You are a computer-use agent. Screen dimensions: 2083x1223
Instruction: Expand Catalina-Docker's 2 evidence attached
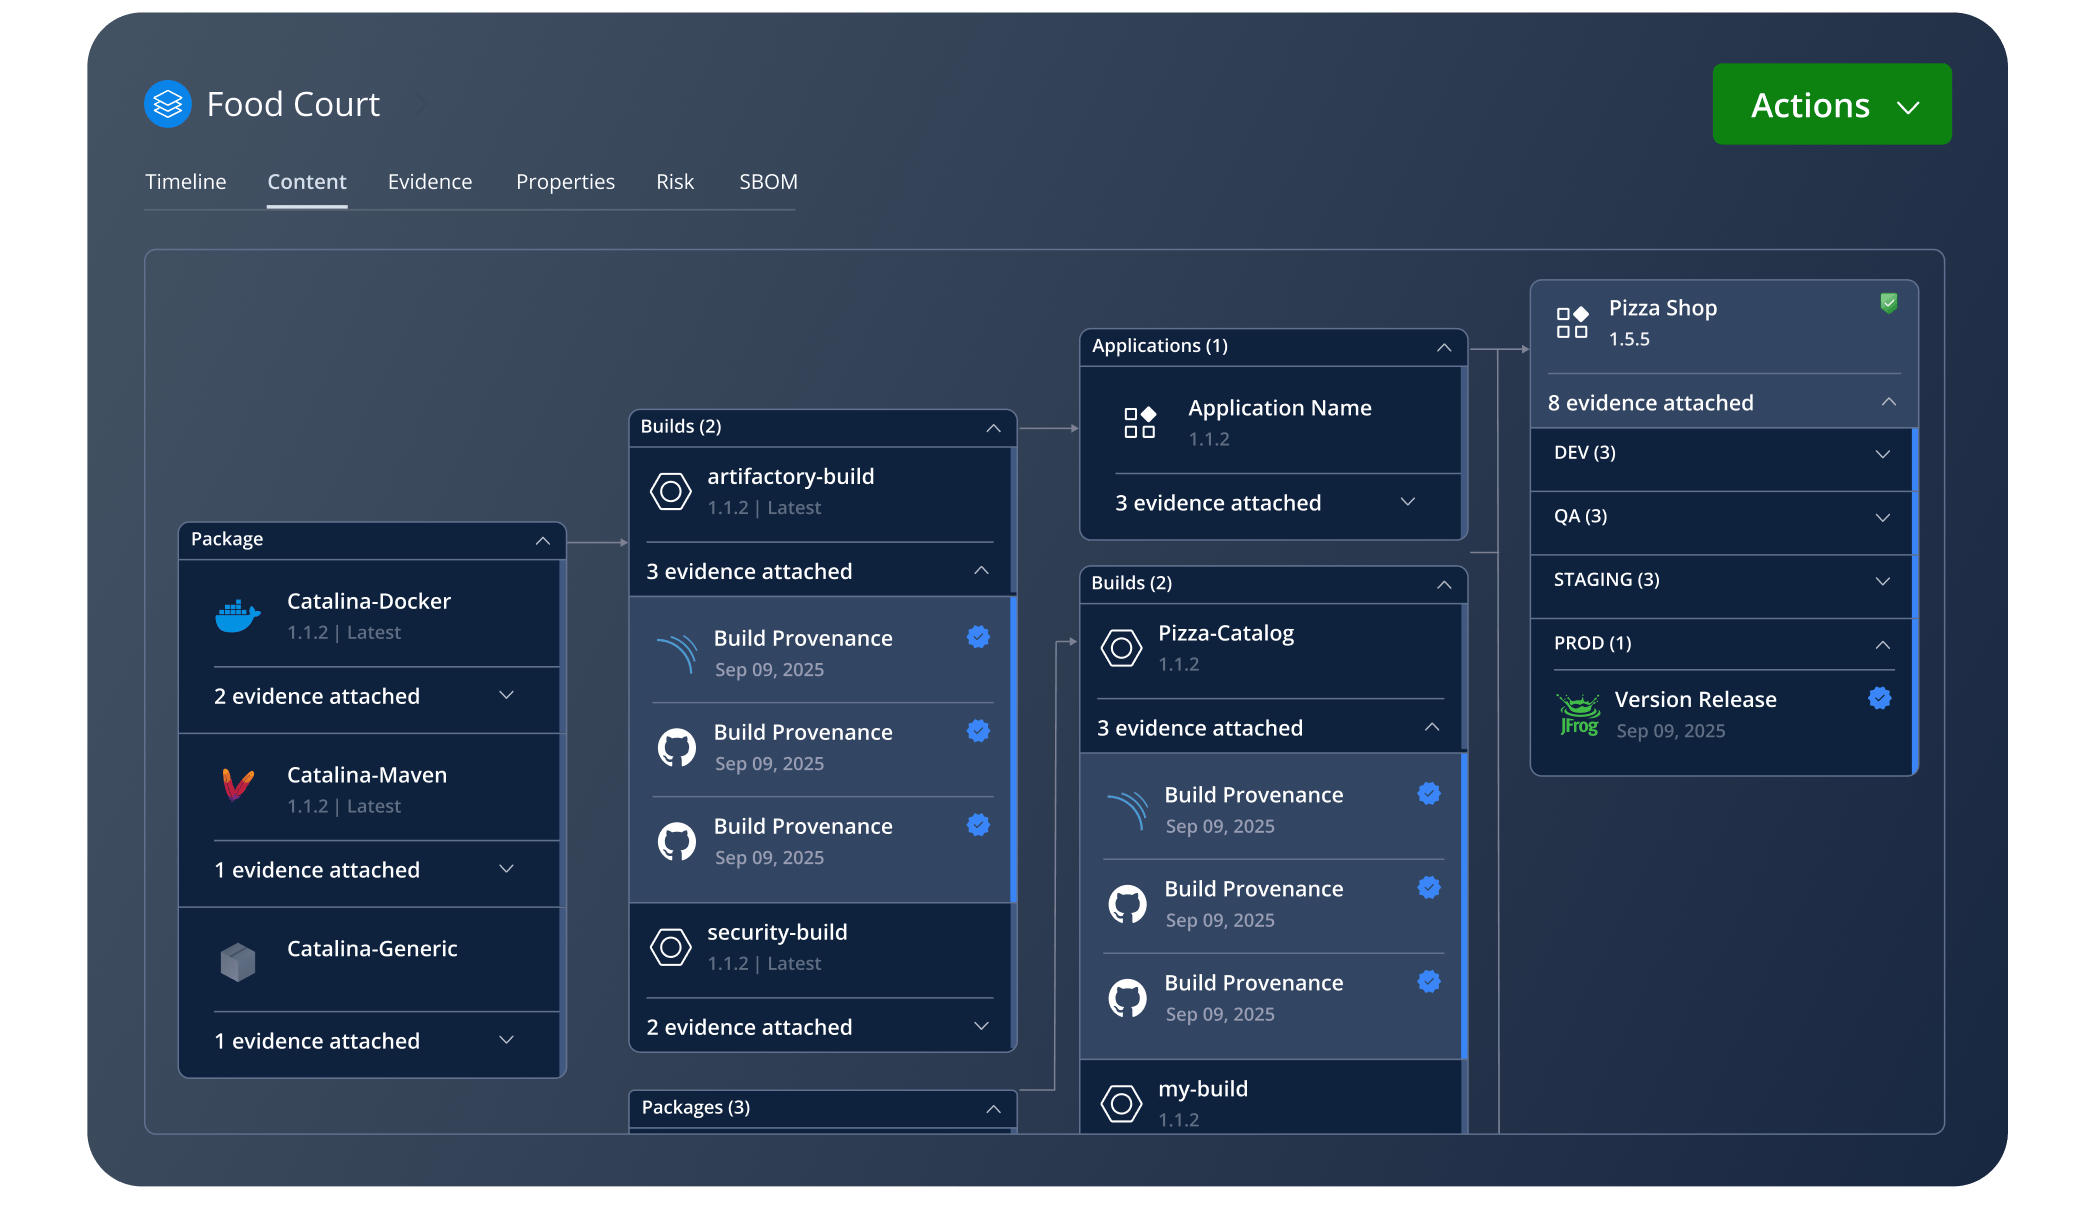(506, 696)
